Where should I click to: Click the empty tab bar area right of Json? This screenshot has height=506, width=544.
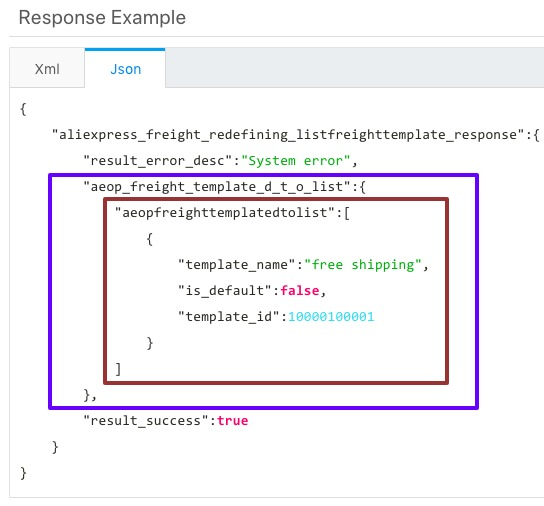[x=355, y=68]
